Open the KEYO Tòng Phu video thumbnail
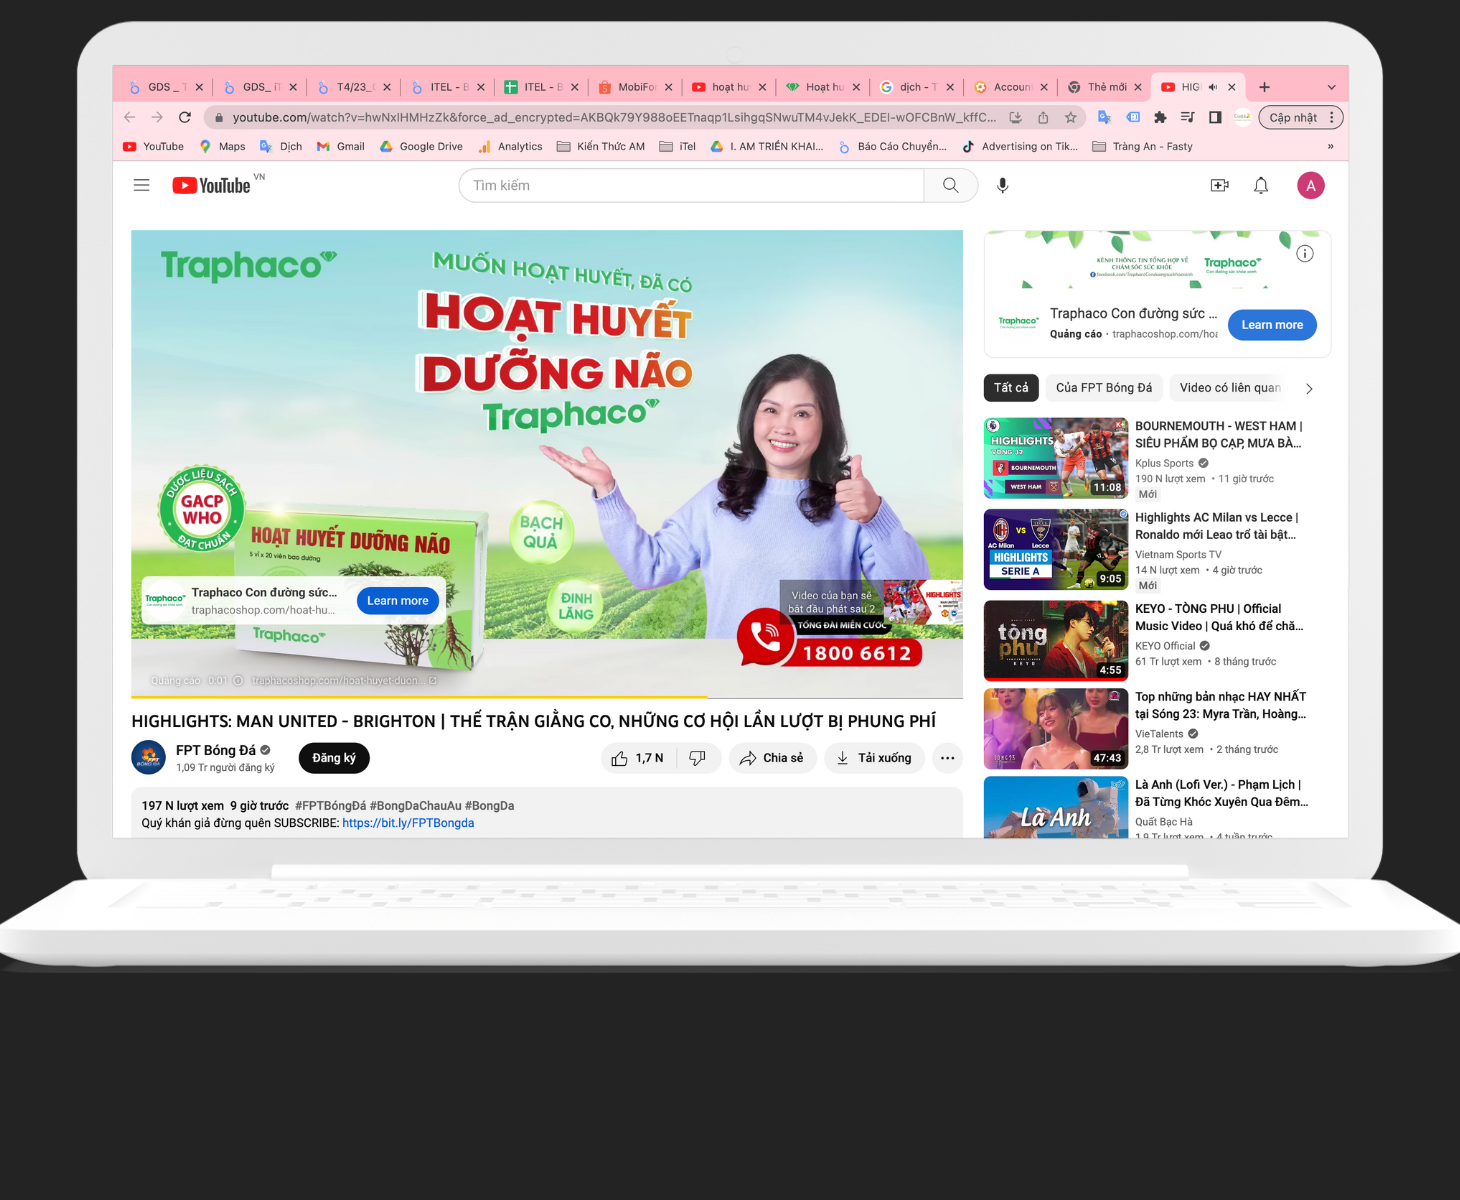 pyautogui.click(x=1056, y=640)
